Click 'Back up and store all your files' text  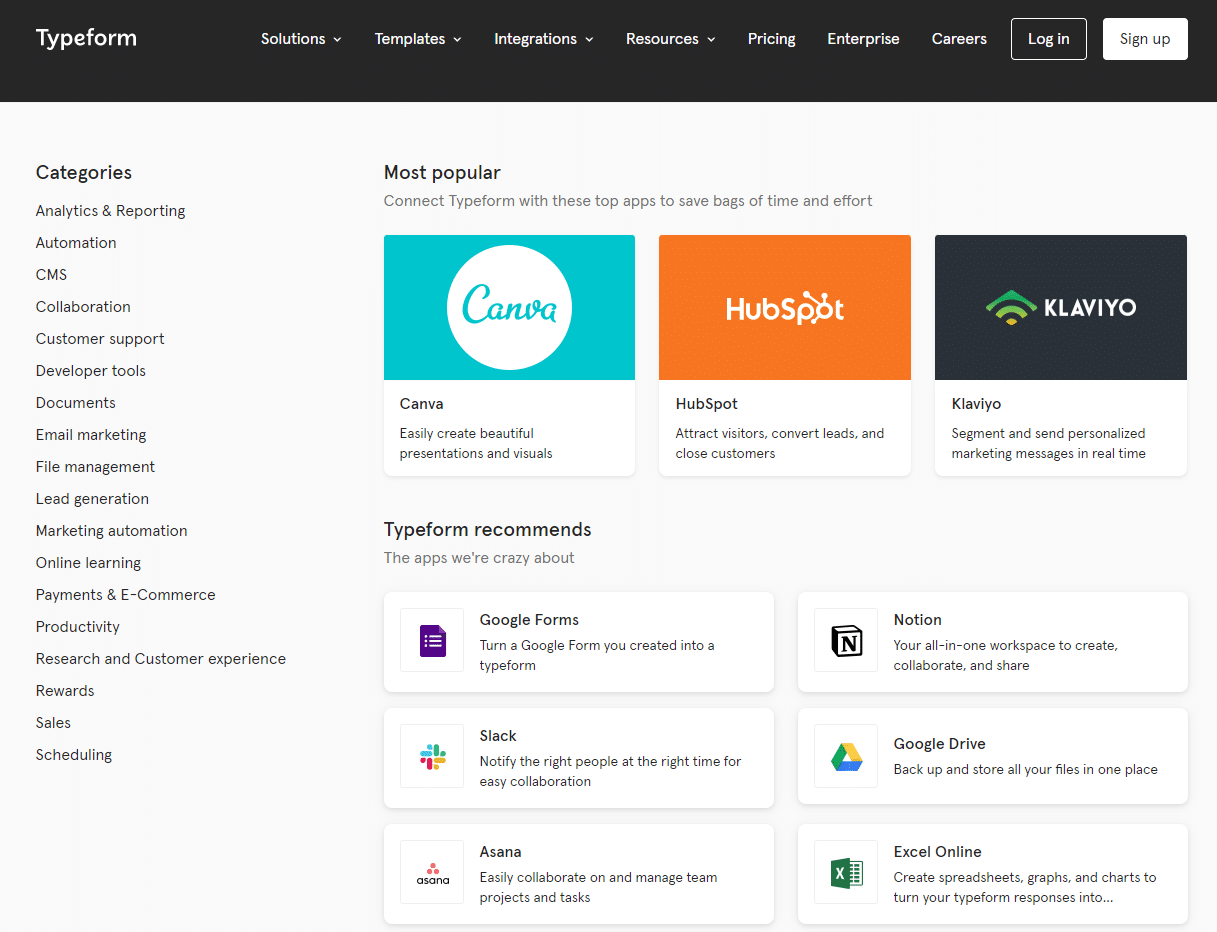[1026, 770]
